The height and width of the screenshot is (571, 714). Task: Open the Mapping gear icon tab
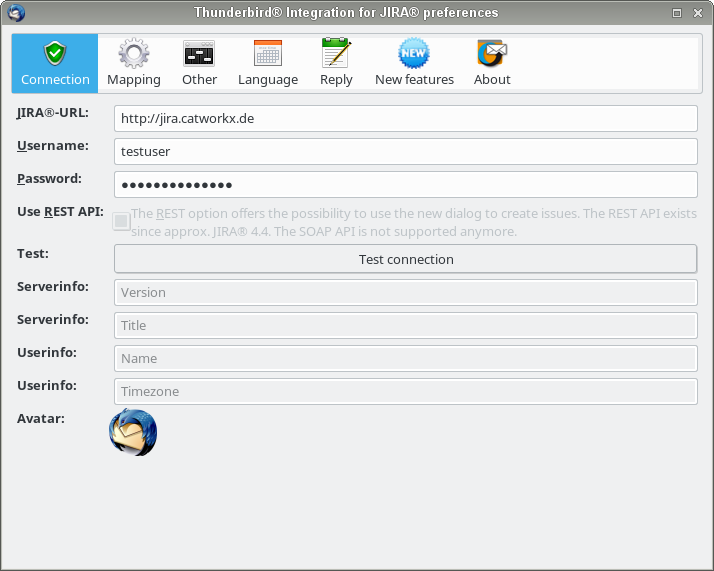coord(134,64)
